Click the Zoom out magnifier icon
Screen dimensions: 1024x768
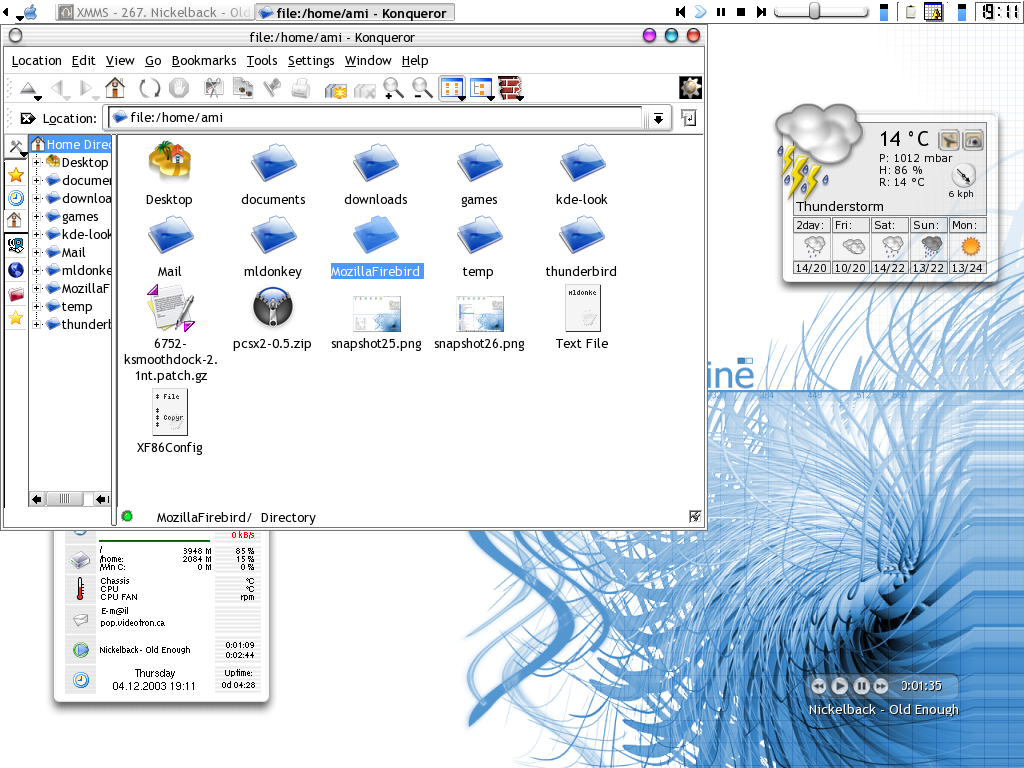(422, 88)
